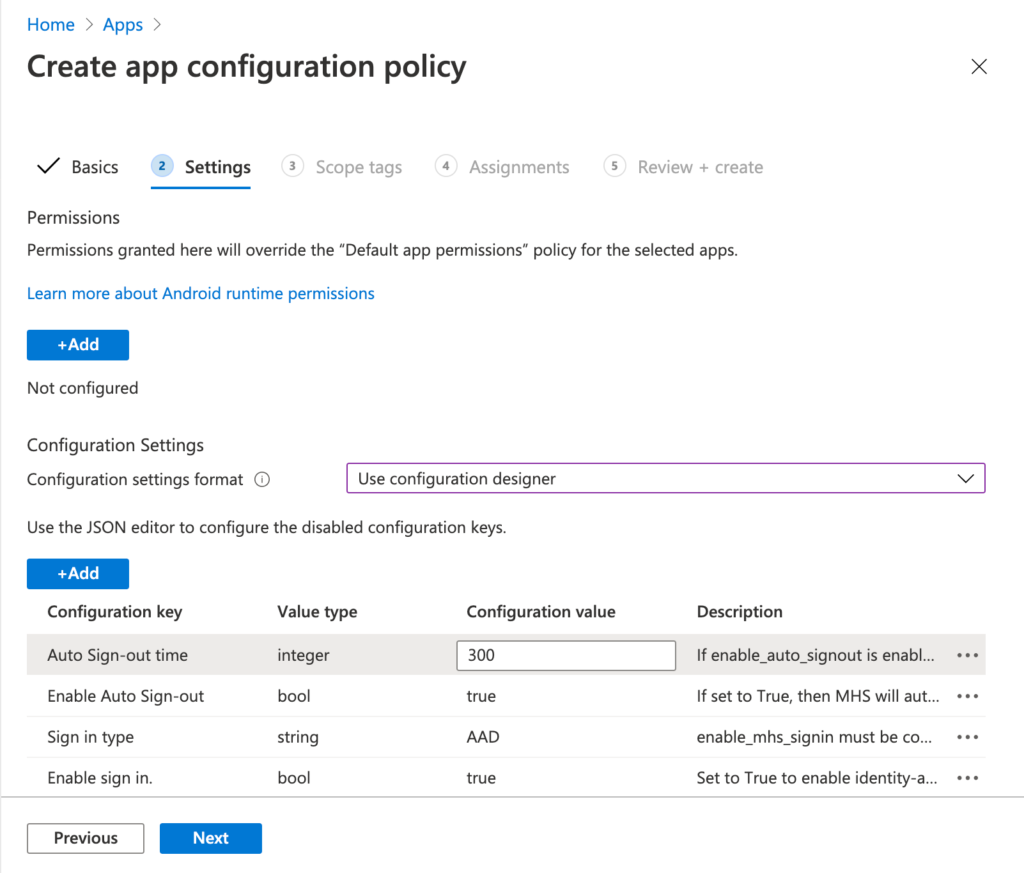Click the Next button
Image resolution: width=1024 pixels, height=873 pixels.
(x=210, y=838)
